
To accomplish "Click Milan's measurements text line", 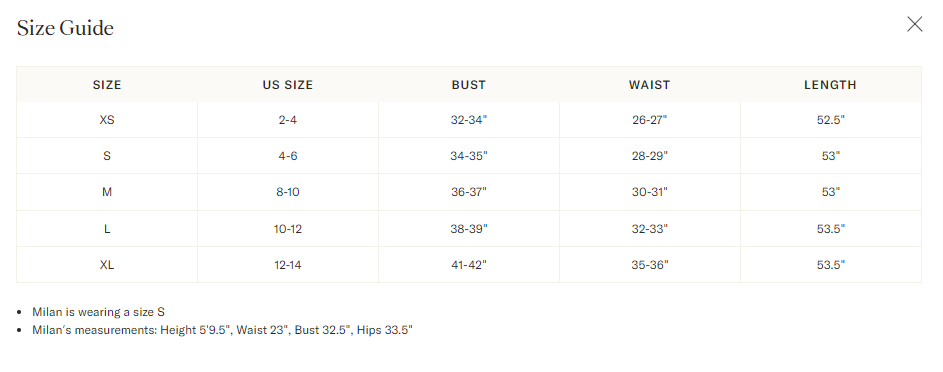I will 223,330.
